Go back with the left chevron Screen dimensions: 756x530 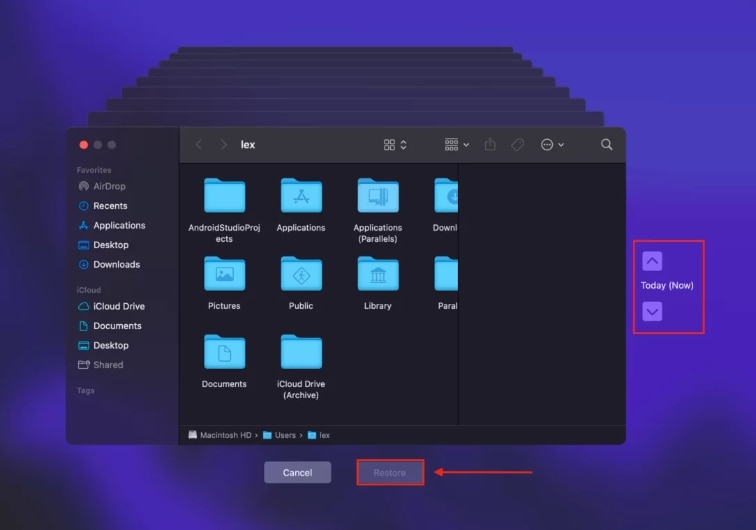199,145
